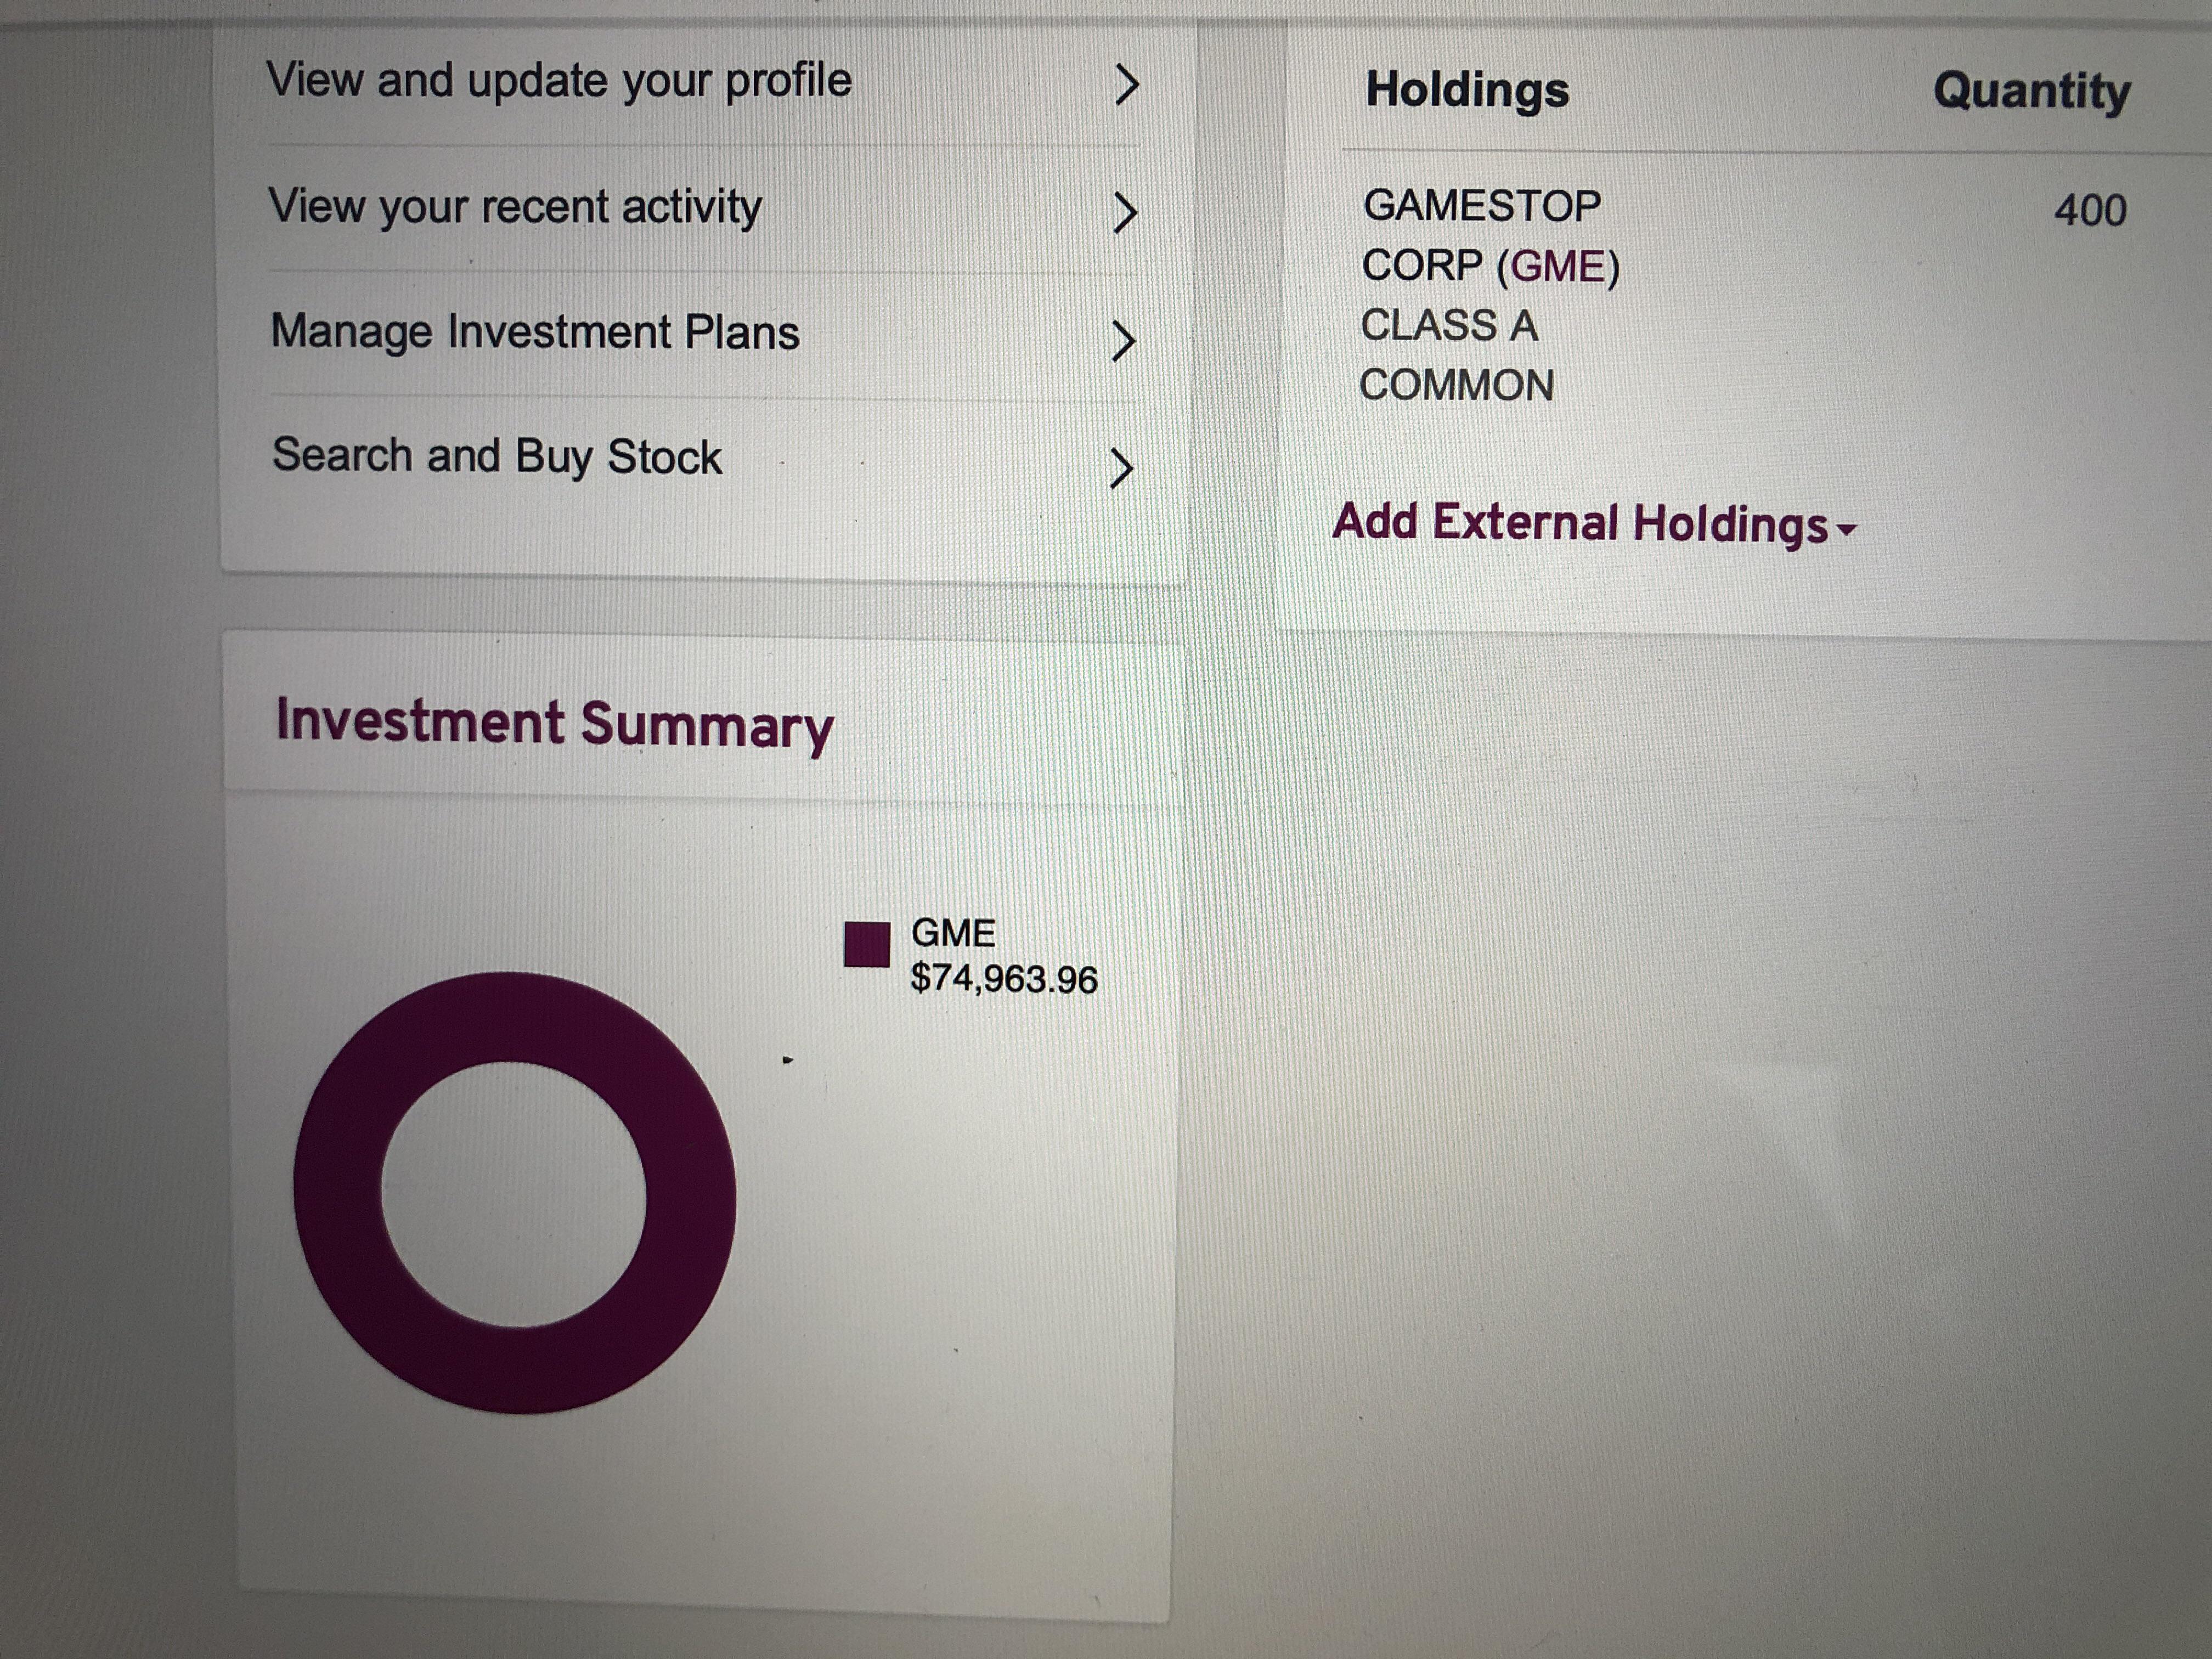Click the arrow beside Search and Buy Stock

click(1121, 468)
